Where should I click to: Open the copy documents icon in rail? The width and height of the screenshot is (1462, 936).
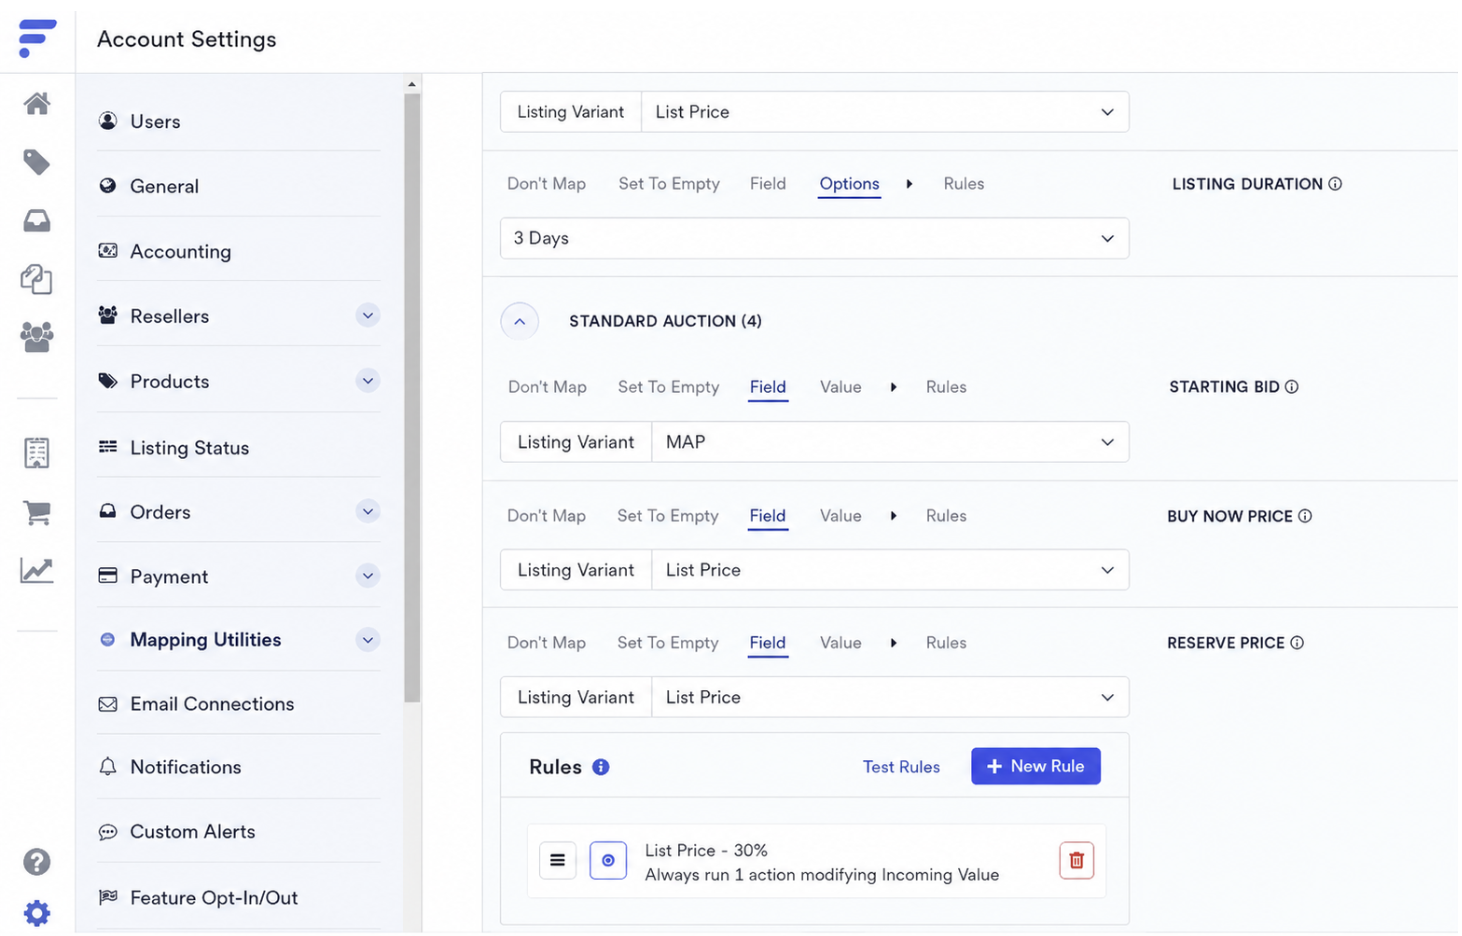pyautogui.click(x=37, y=279)
